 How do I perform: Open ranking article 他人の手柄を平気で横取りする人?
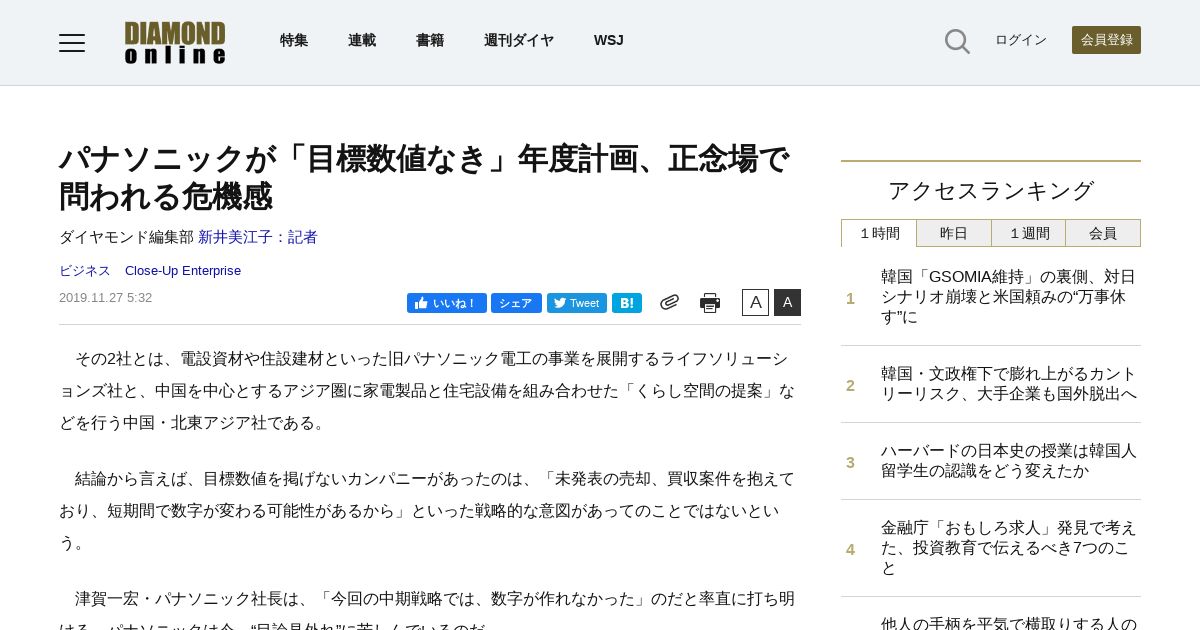click(x=1008, y=623)
